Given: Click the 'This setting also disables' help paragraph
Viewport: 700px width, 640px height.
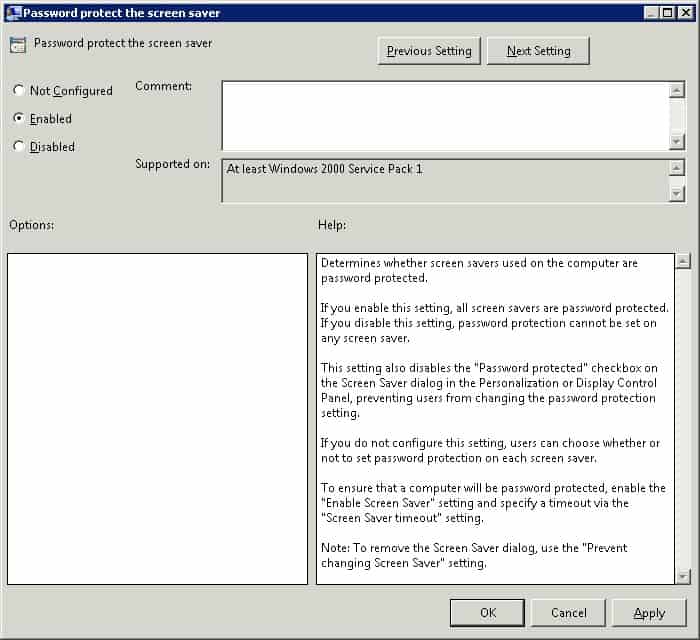Looking at the screenshot, I should [489, 391].
